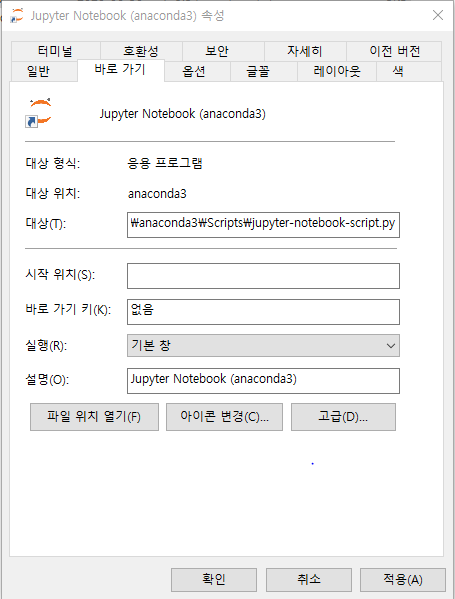Click the 적용(A) apply button
The image size is (455, 599).
403,580
